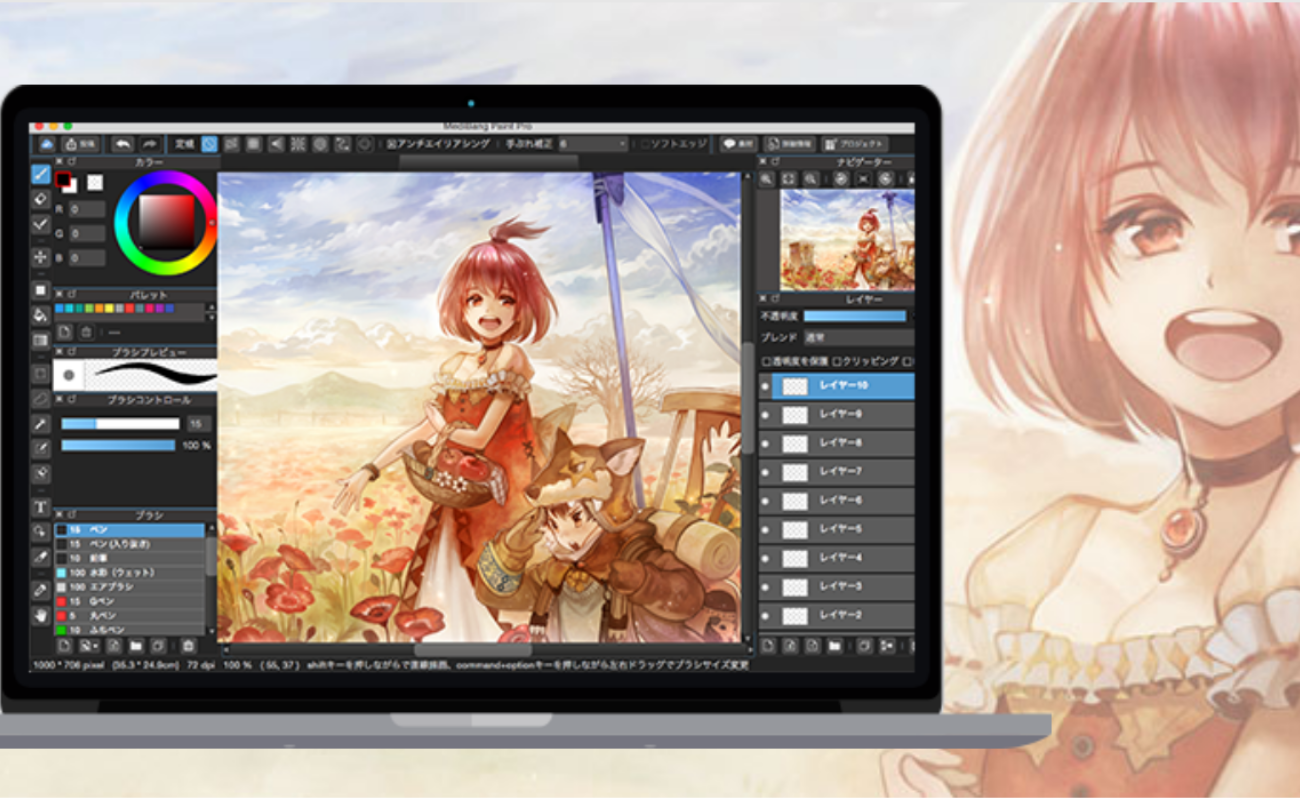Click the speech-bubble button in top toolbar
The image size is (1300, 800).
(x=739, y=144)
